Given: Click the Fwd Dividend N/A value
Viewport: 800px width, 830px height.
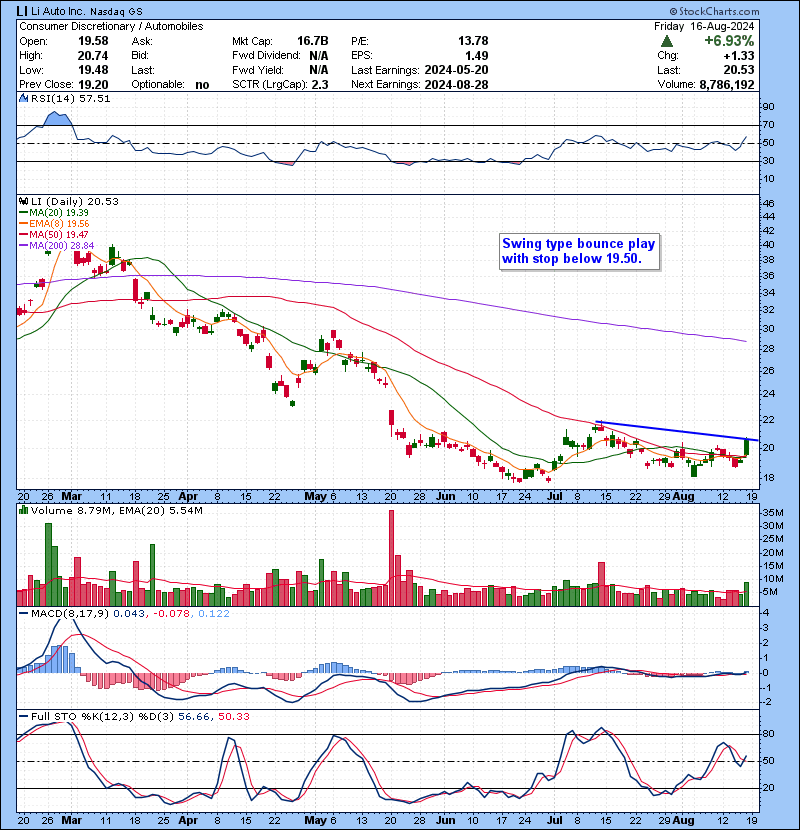Looking at the screenshot, I should (x=319, y=56).
